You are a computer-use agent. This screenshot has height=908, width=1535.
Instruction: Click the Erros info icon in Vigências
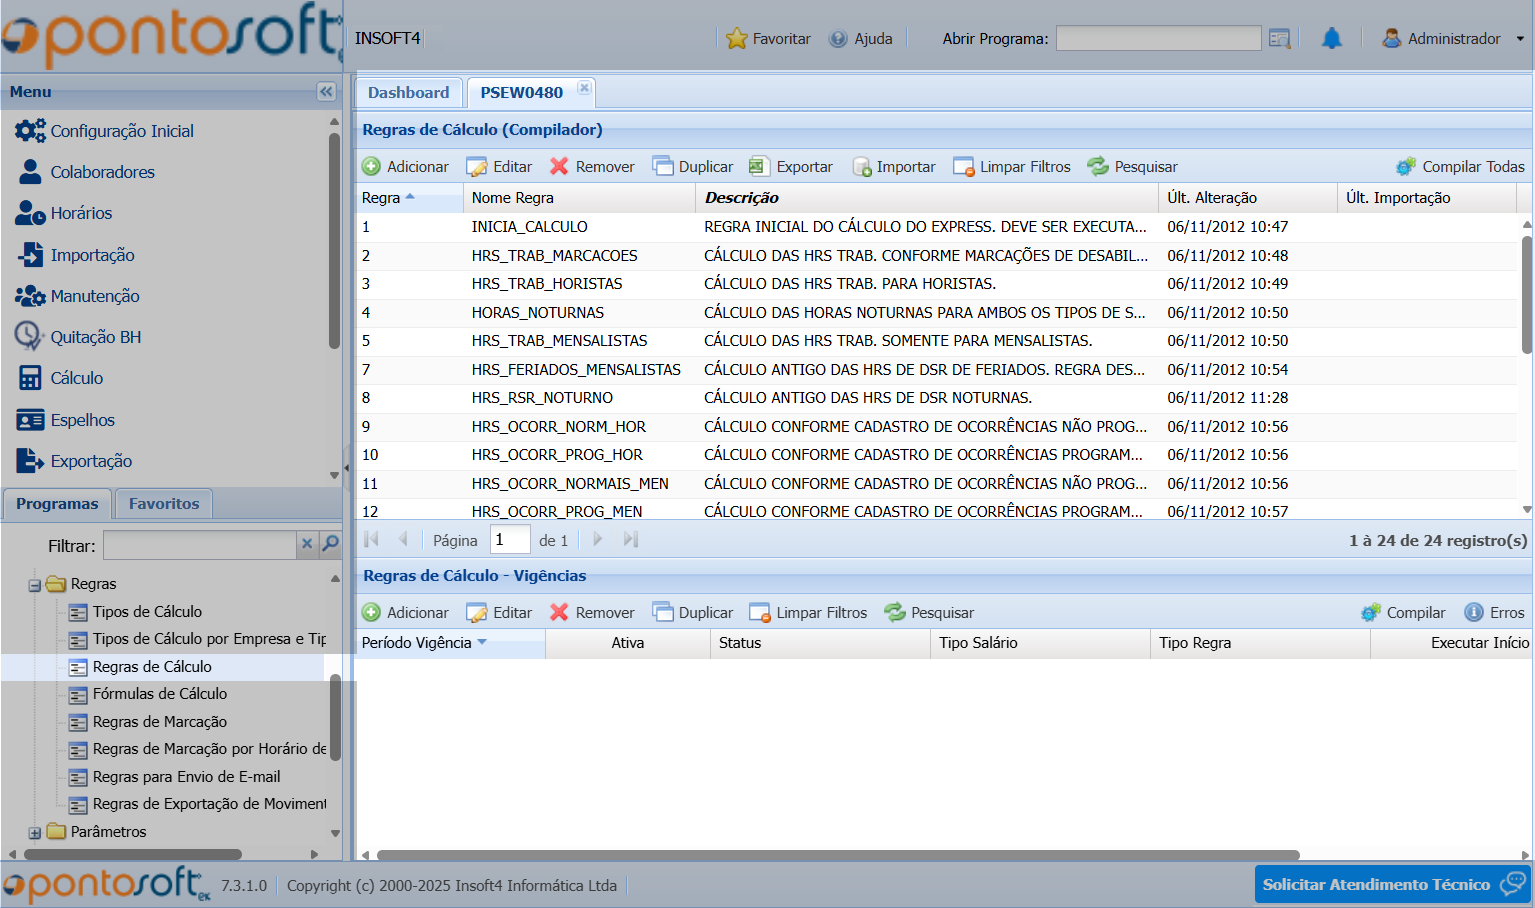1474,613
